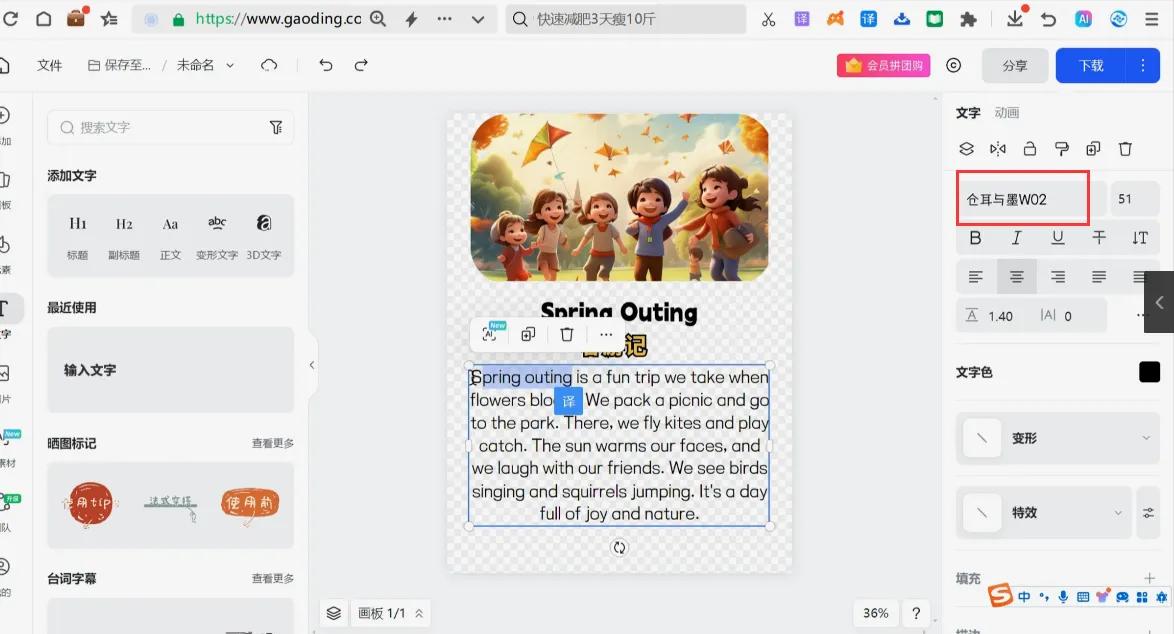Image resolution: width=1174 pixels, height=634 pixels.
Task: Toggle italic text style
Action: [1016, 238]
